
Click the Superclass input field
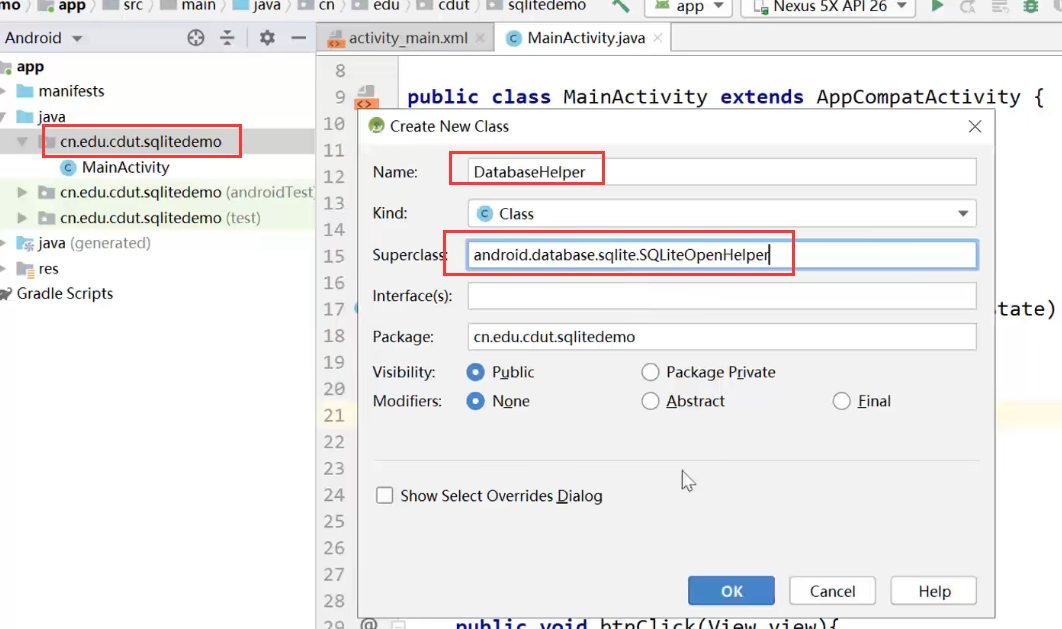coord(722,255)
